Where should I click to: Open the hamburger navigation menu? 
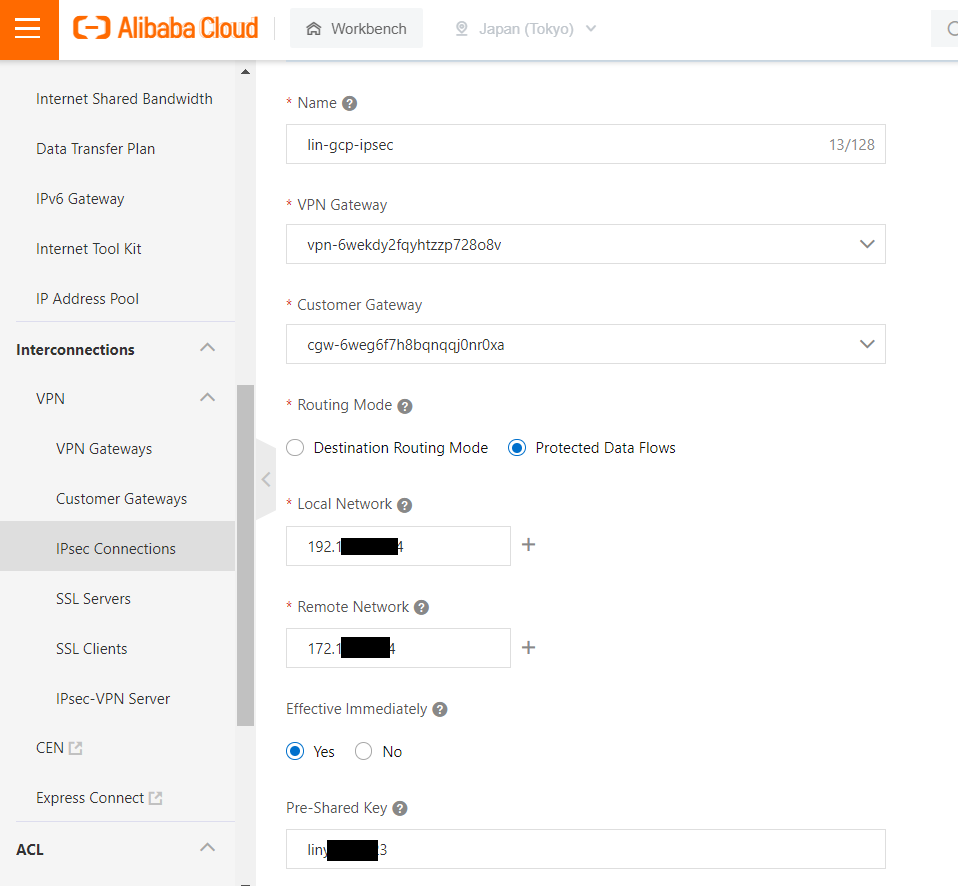tap(28, 29)
